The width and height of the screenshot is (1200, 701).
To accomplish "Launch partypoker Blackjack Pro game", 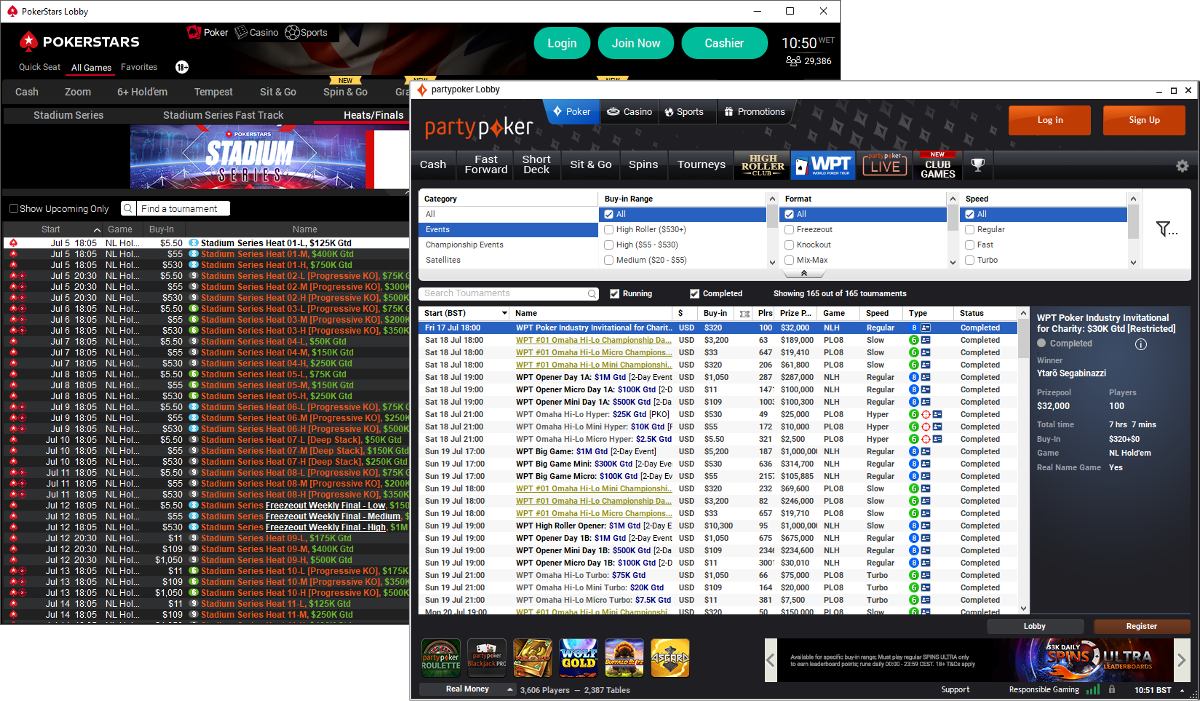I will coord(487,659).
